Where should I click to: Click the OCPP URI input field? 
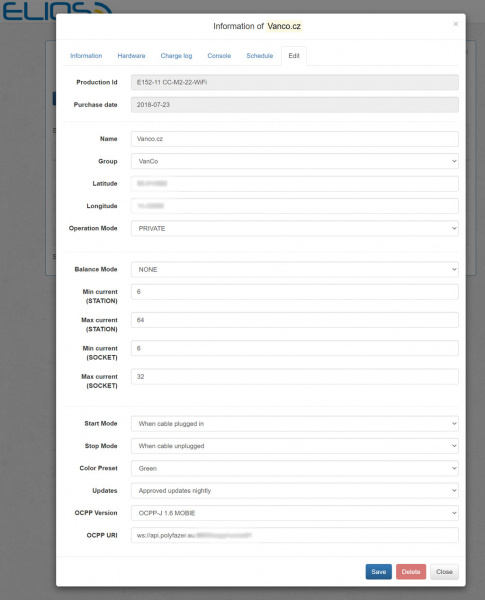295,535
